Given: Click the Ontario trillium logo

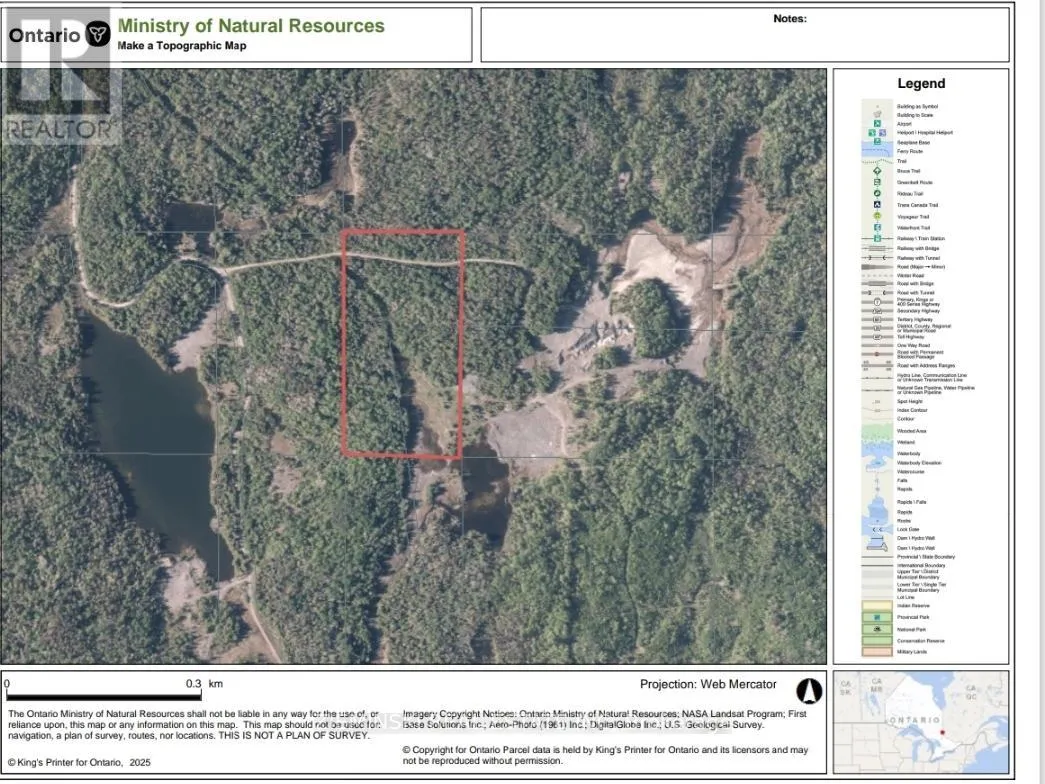Looking at the screenshot, I should point(97,35).
